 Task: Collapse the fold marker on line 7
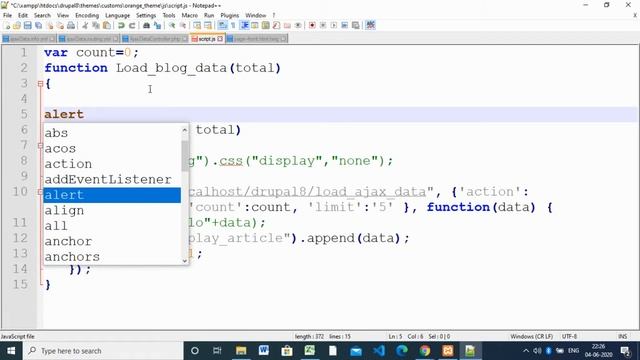[40, 145]
